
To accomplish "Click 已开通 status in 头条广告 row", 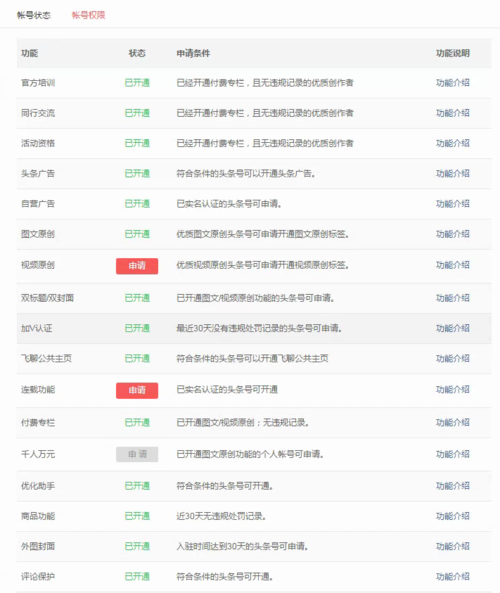I will click(137, 174).
